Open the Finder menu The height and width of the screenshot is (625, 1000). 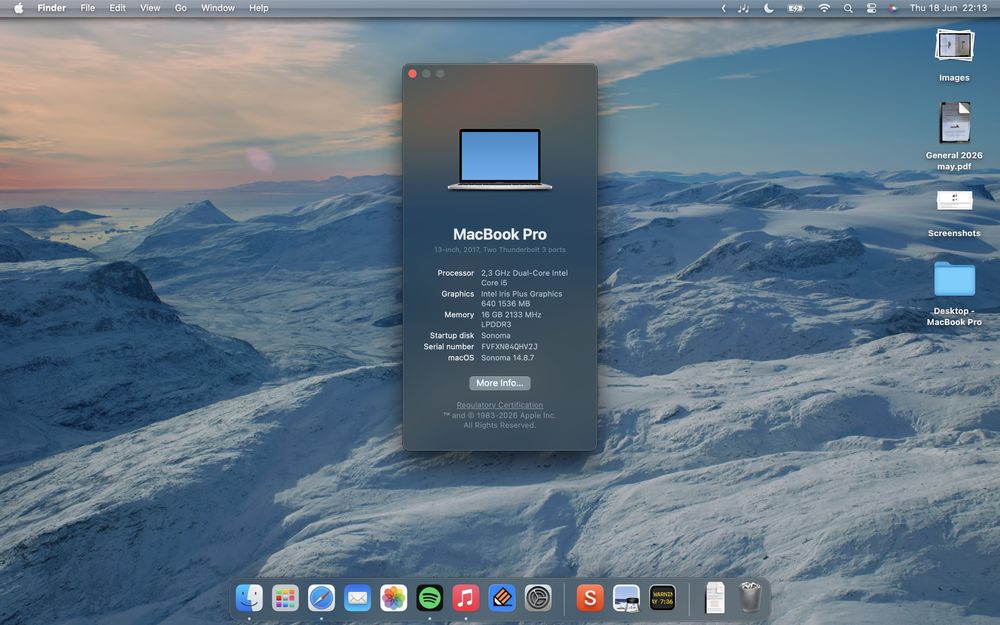(52, 8)
